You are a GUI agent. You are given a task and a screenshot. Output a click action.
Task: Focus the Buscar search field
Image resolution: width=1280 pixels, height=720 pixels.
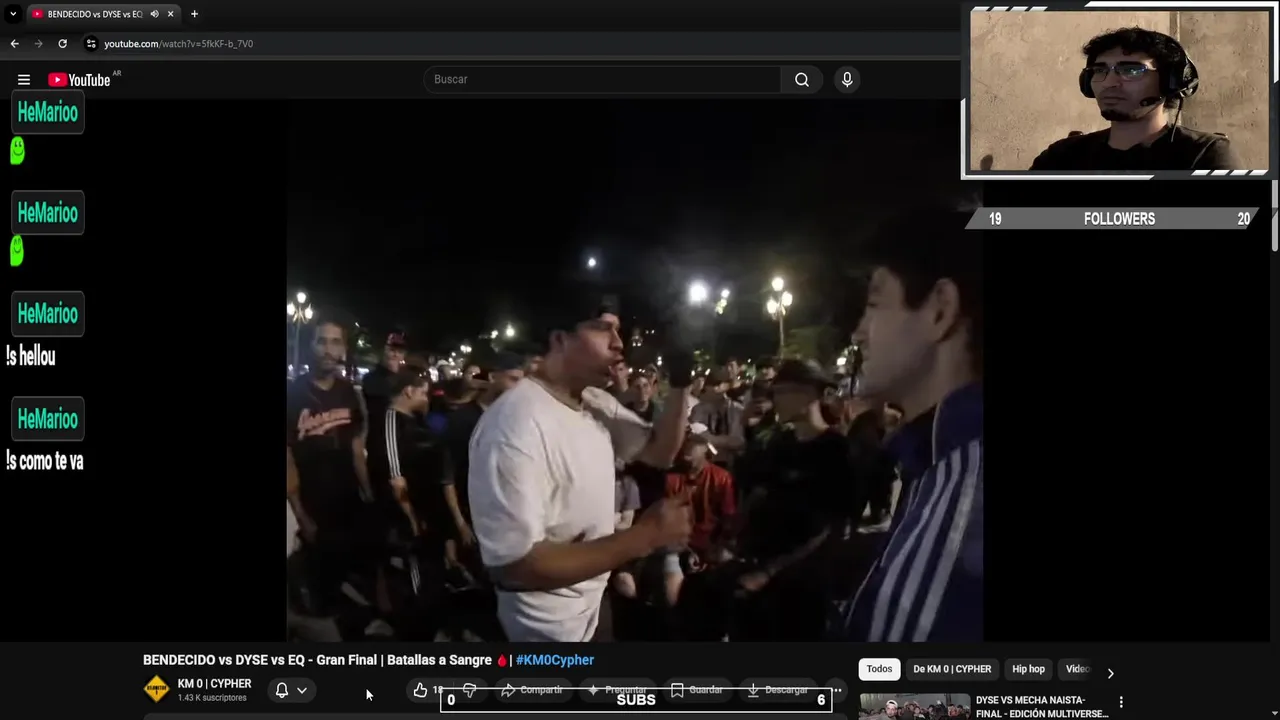tap(602, 80)
